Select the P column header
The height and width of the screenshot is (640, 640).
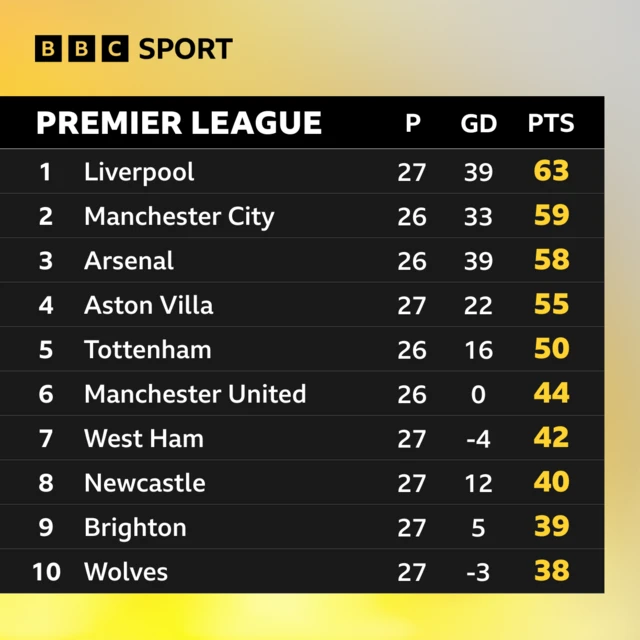(x=413, y=123)
